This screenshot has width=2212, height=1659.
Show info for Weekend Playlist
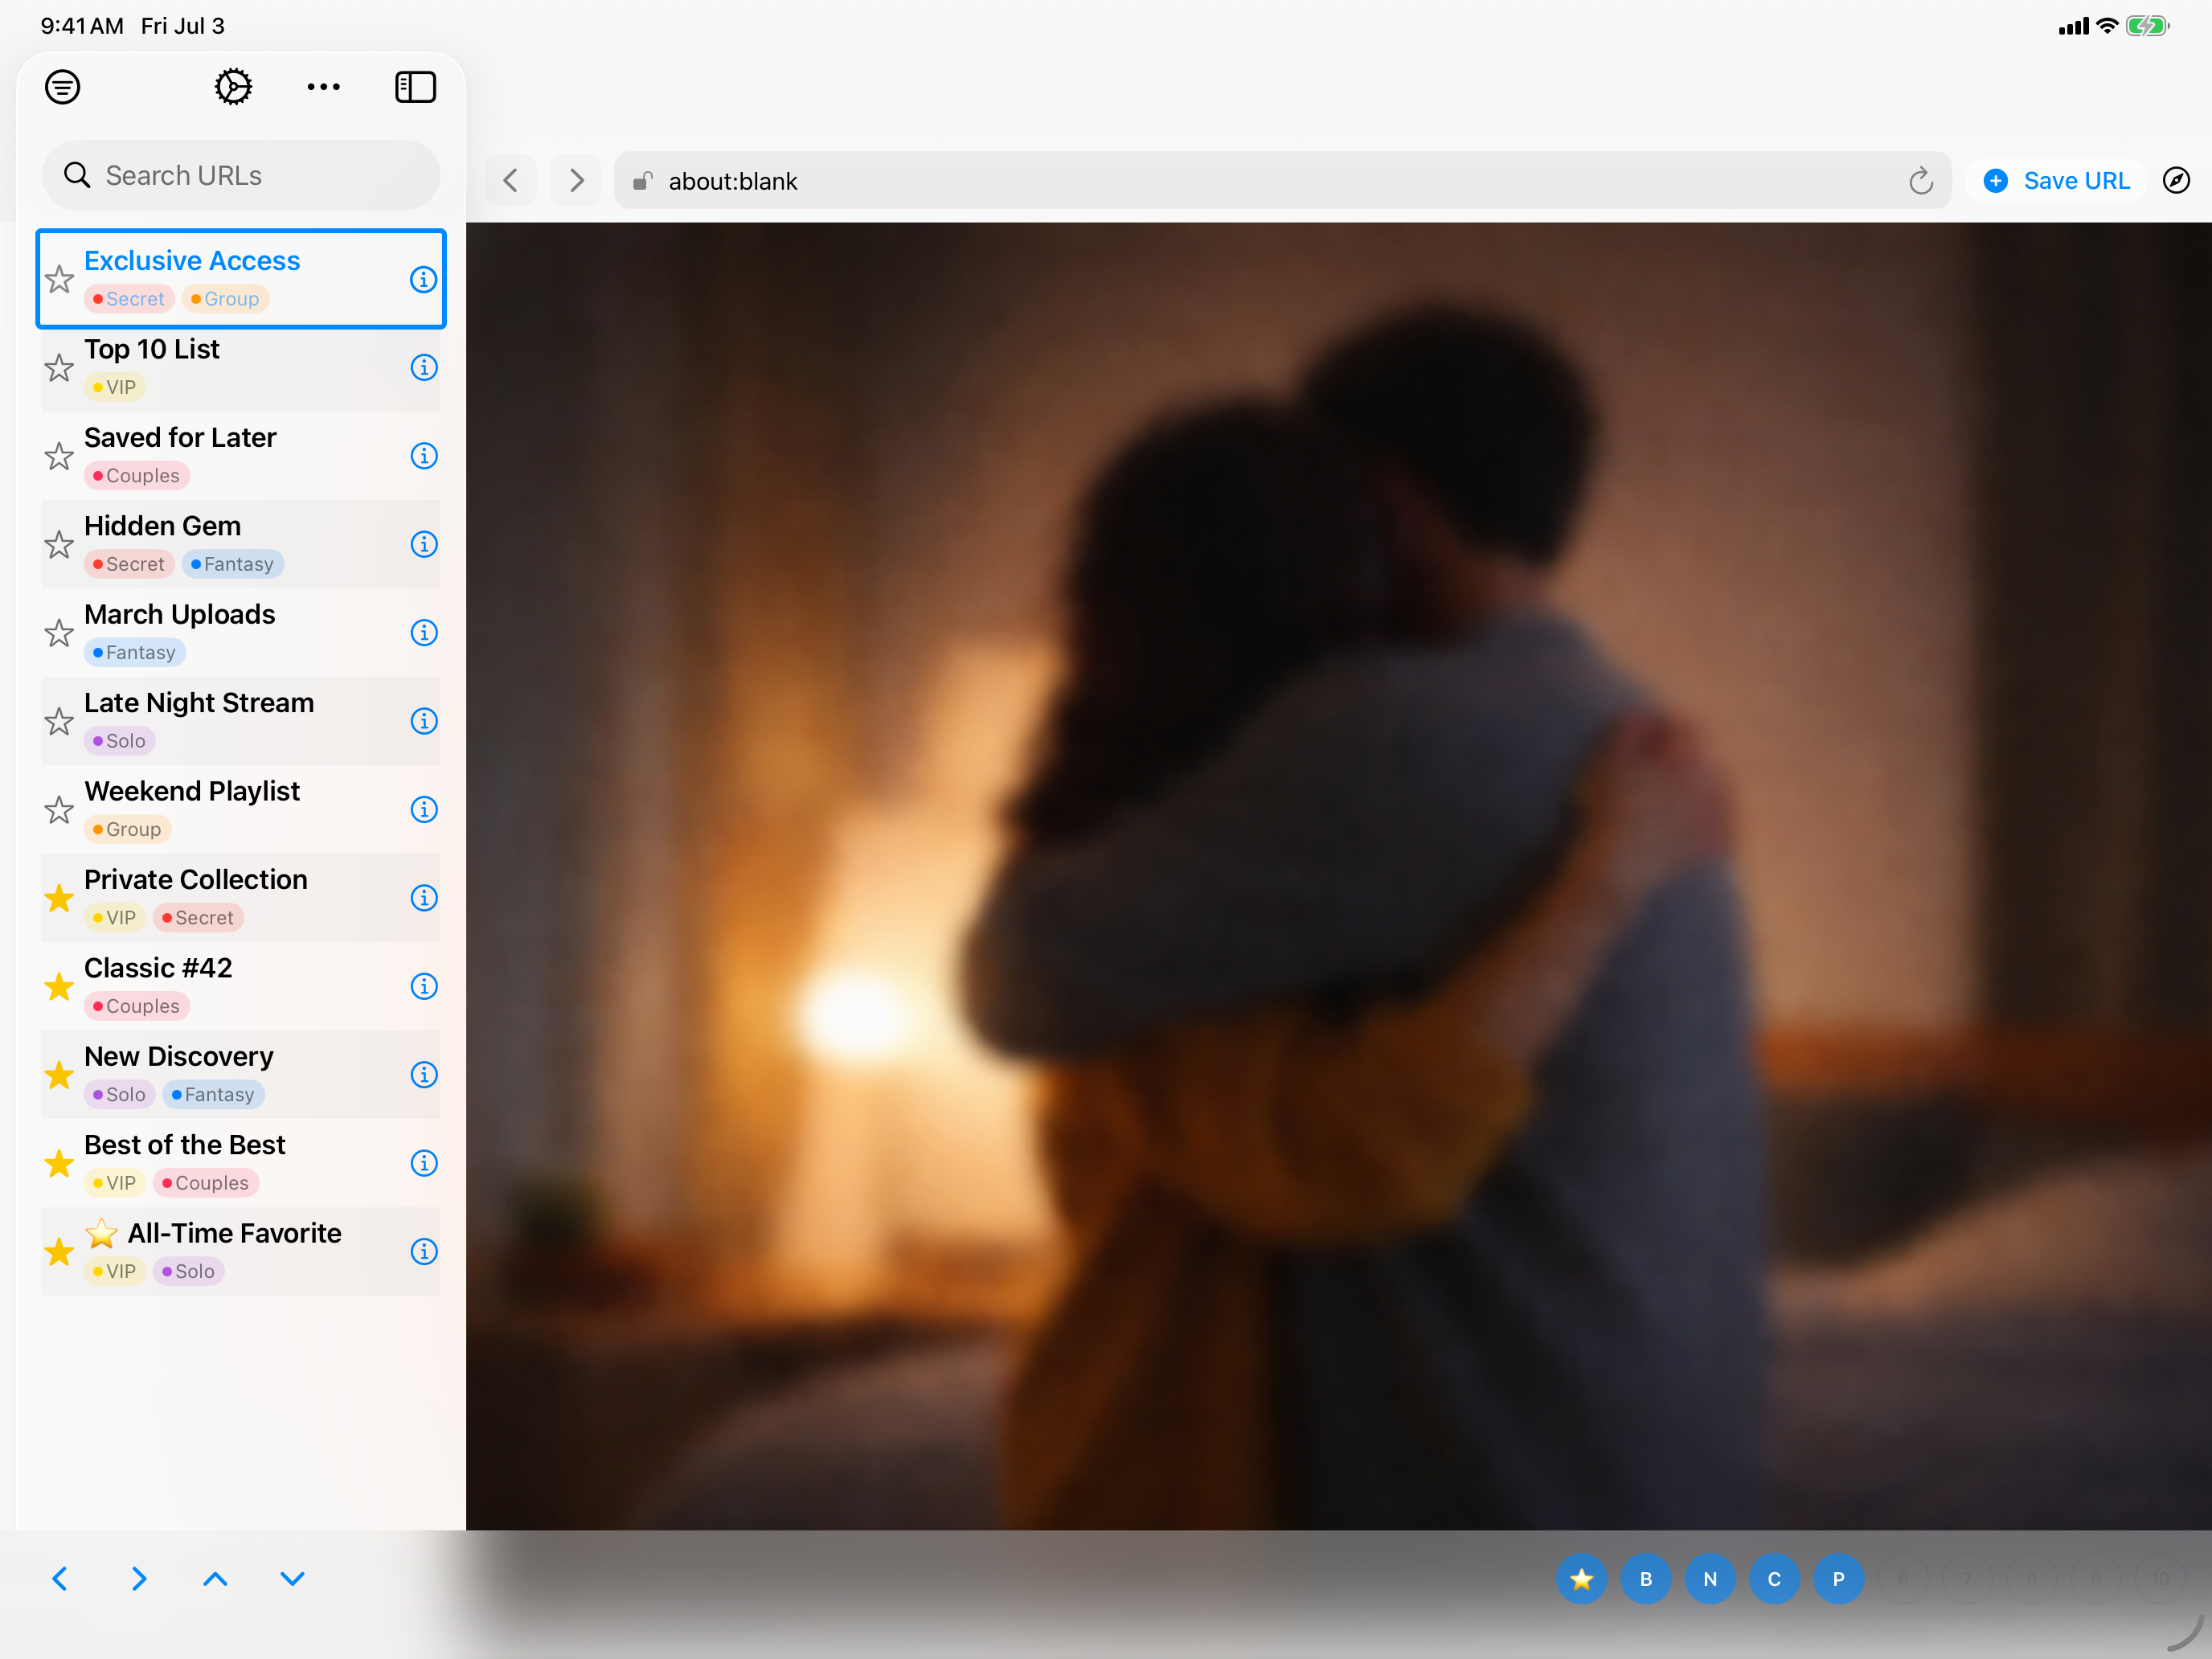[x=424, y=809]
